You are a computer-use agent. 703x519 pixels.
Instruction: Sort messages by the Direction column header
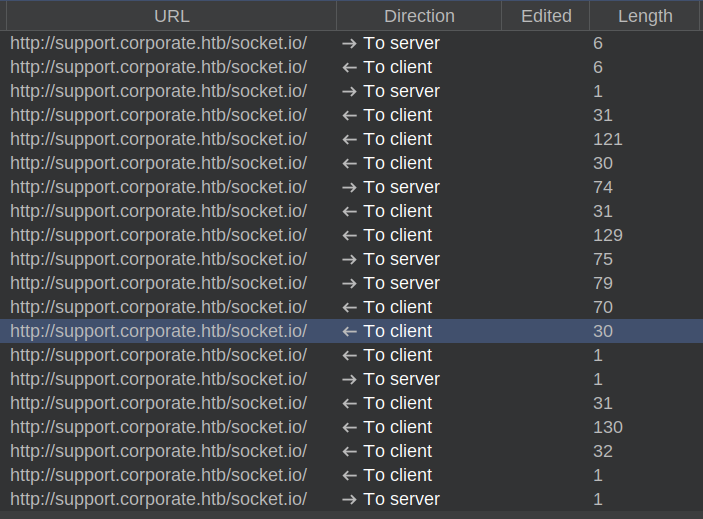point(419,16)
